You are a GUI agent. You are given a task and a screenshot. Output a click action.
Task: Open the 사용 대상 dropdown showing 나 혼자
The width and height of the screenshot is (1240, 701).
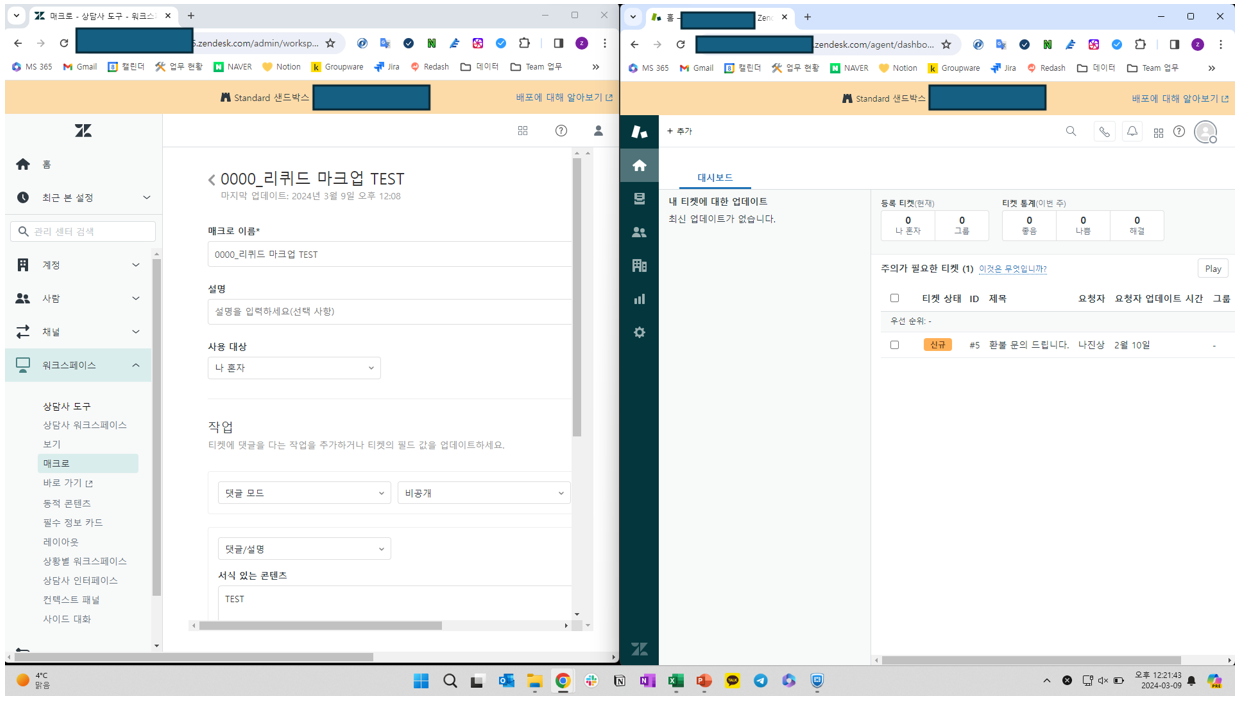coord(293,367)
